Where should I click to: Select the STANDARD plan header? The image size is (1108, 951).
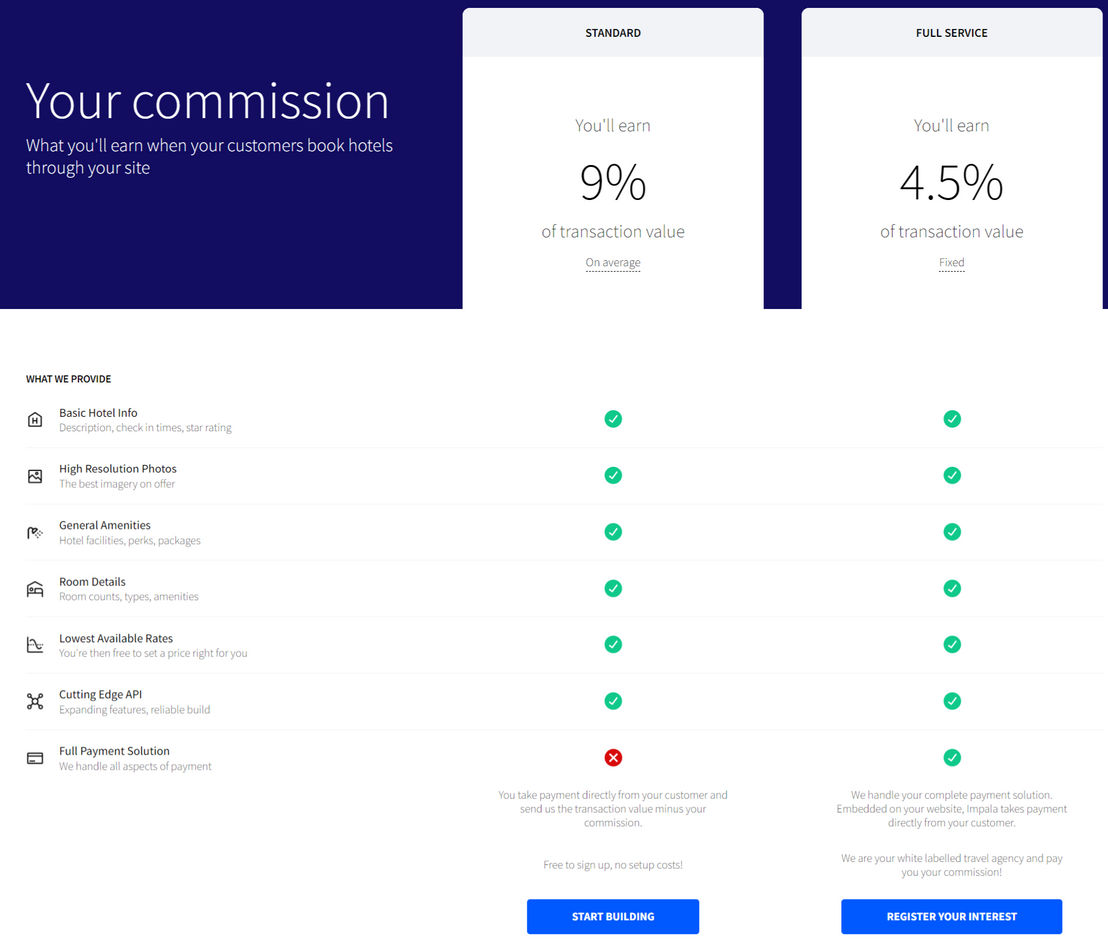[x=613, y=33]
